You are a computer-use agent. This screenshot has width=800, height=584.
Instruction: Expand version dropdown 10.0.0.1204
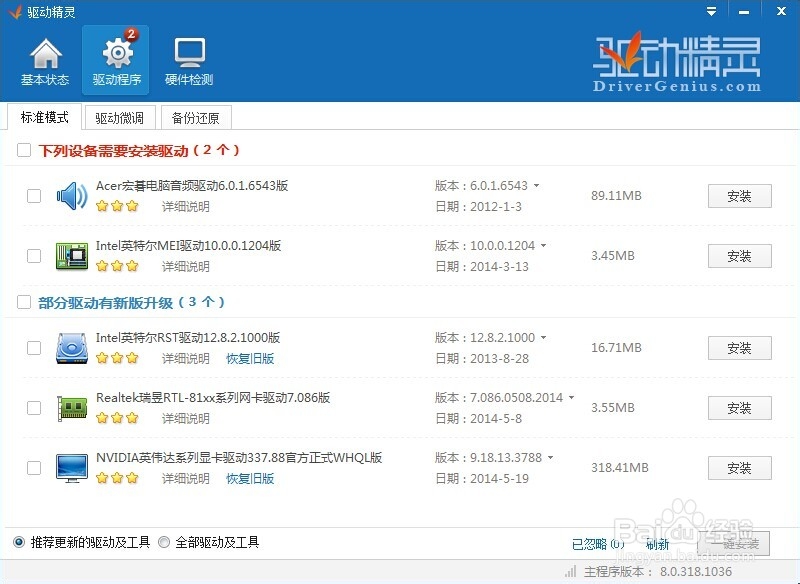[x=543, y=246]
